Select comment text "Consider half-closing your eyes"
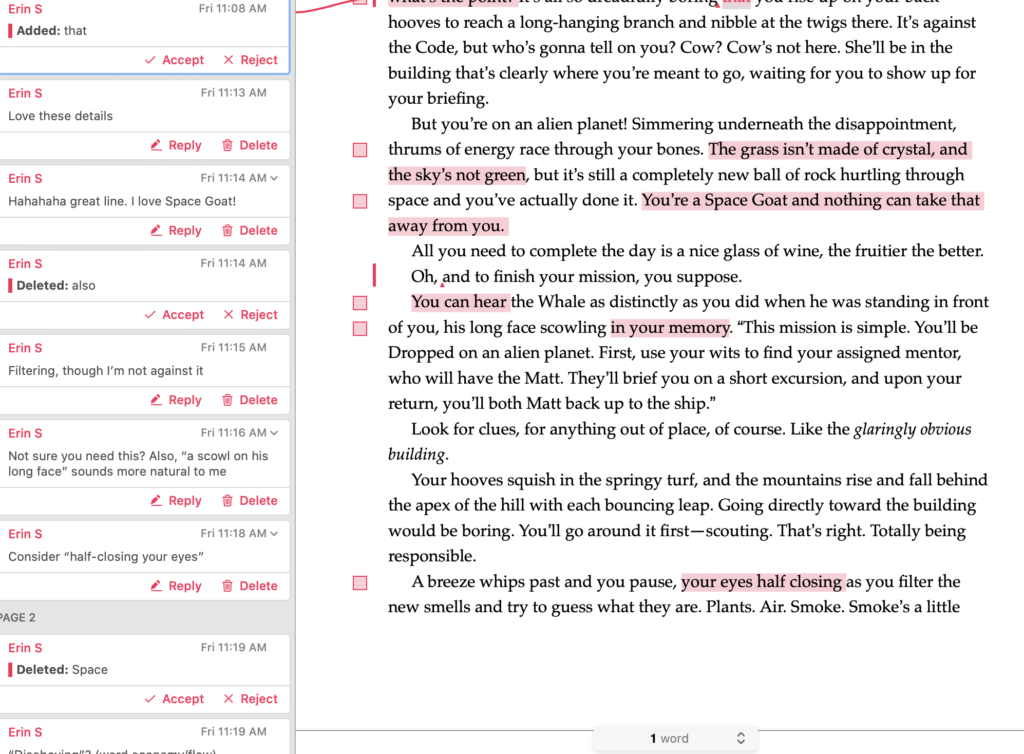The image size is (1024, 754). (106, 557)
